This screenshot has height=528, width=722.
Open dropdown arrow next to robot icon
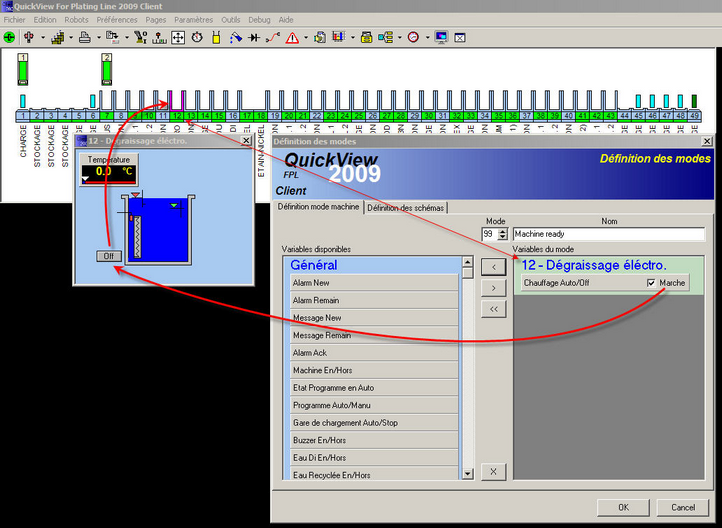[x=42, y=38]
